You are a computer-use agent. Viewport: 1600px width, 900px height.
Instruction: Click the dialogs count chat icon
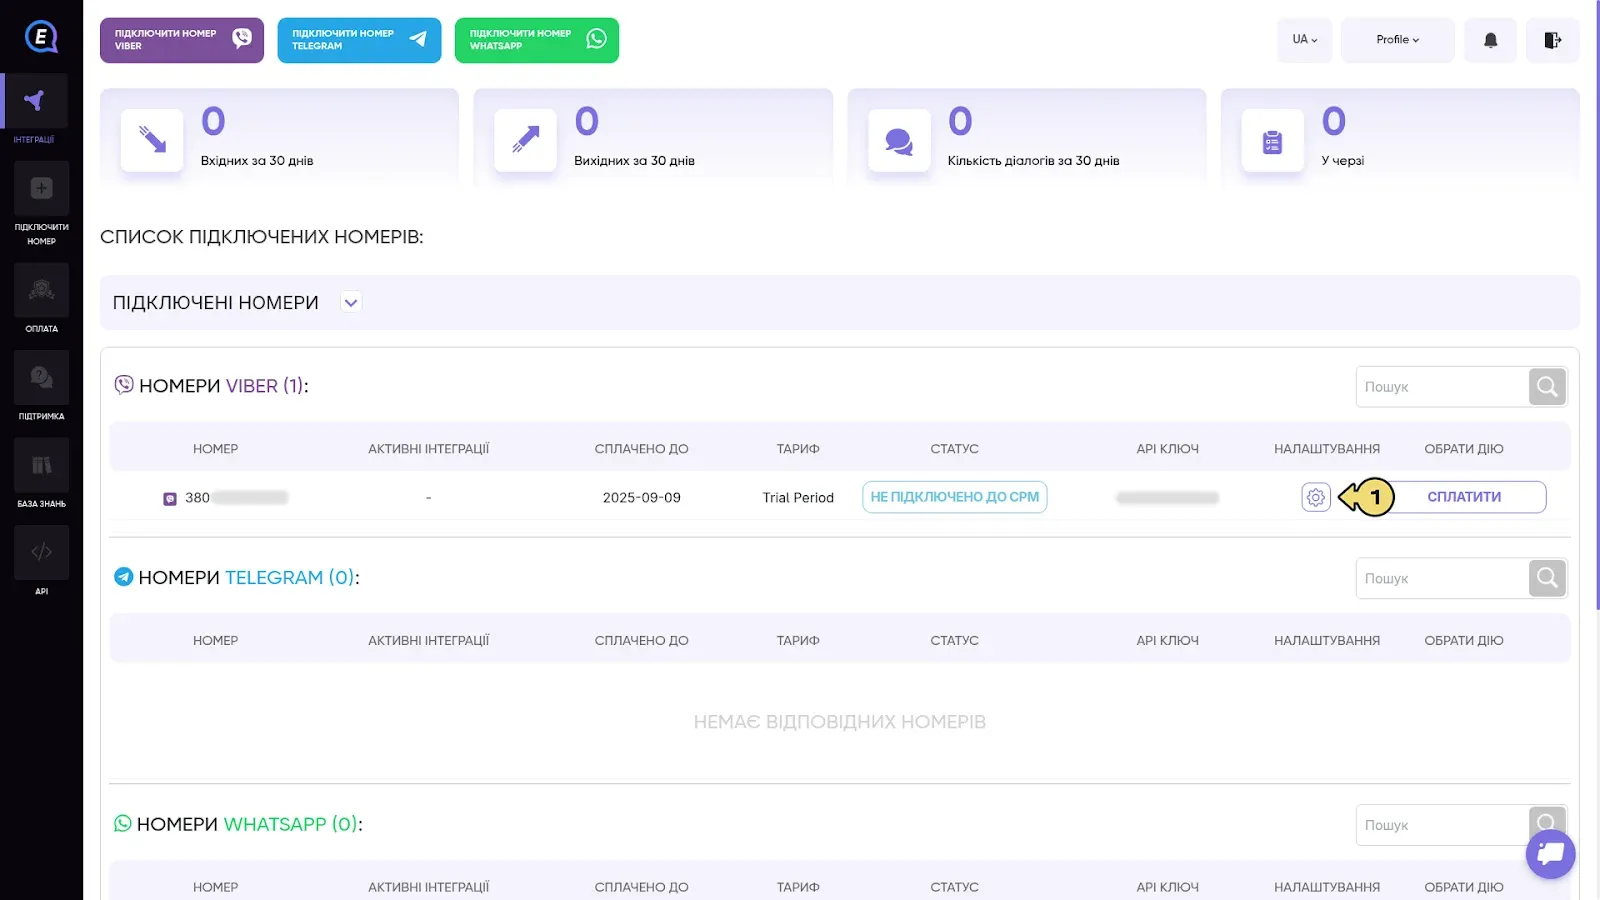[x=899, y=140]
